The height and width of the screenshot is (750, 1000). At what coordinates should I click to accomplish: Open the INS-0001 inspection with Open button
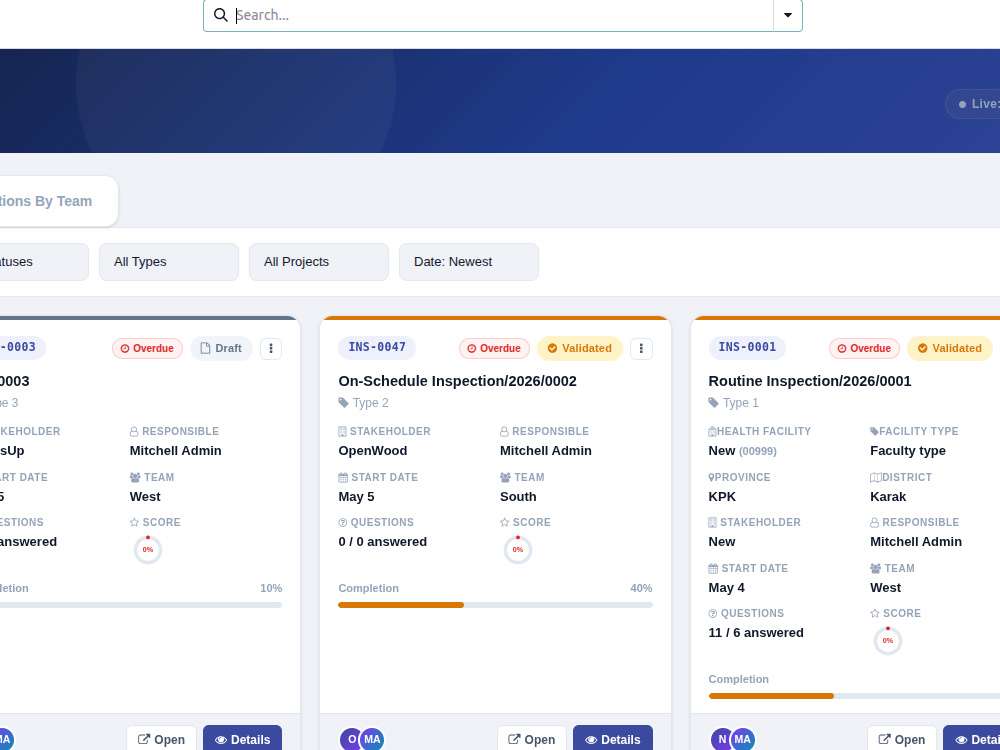click(902, 739)
